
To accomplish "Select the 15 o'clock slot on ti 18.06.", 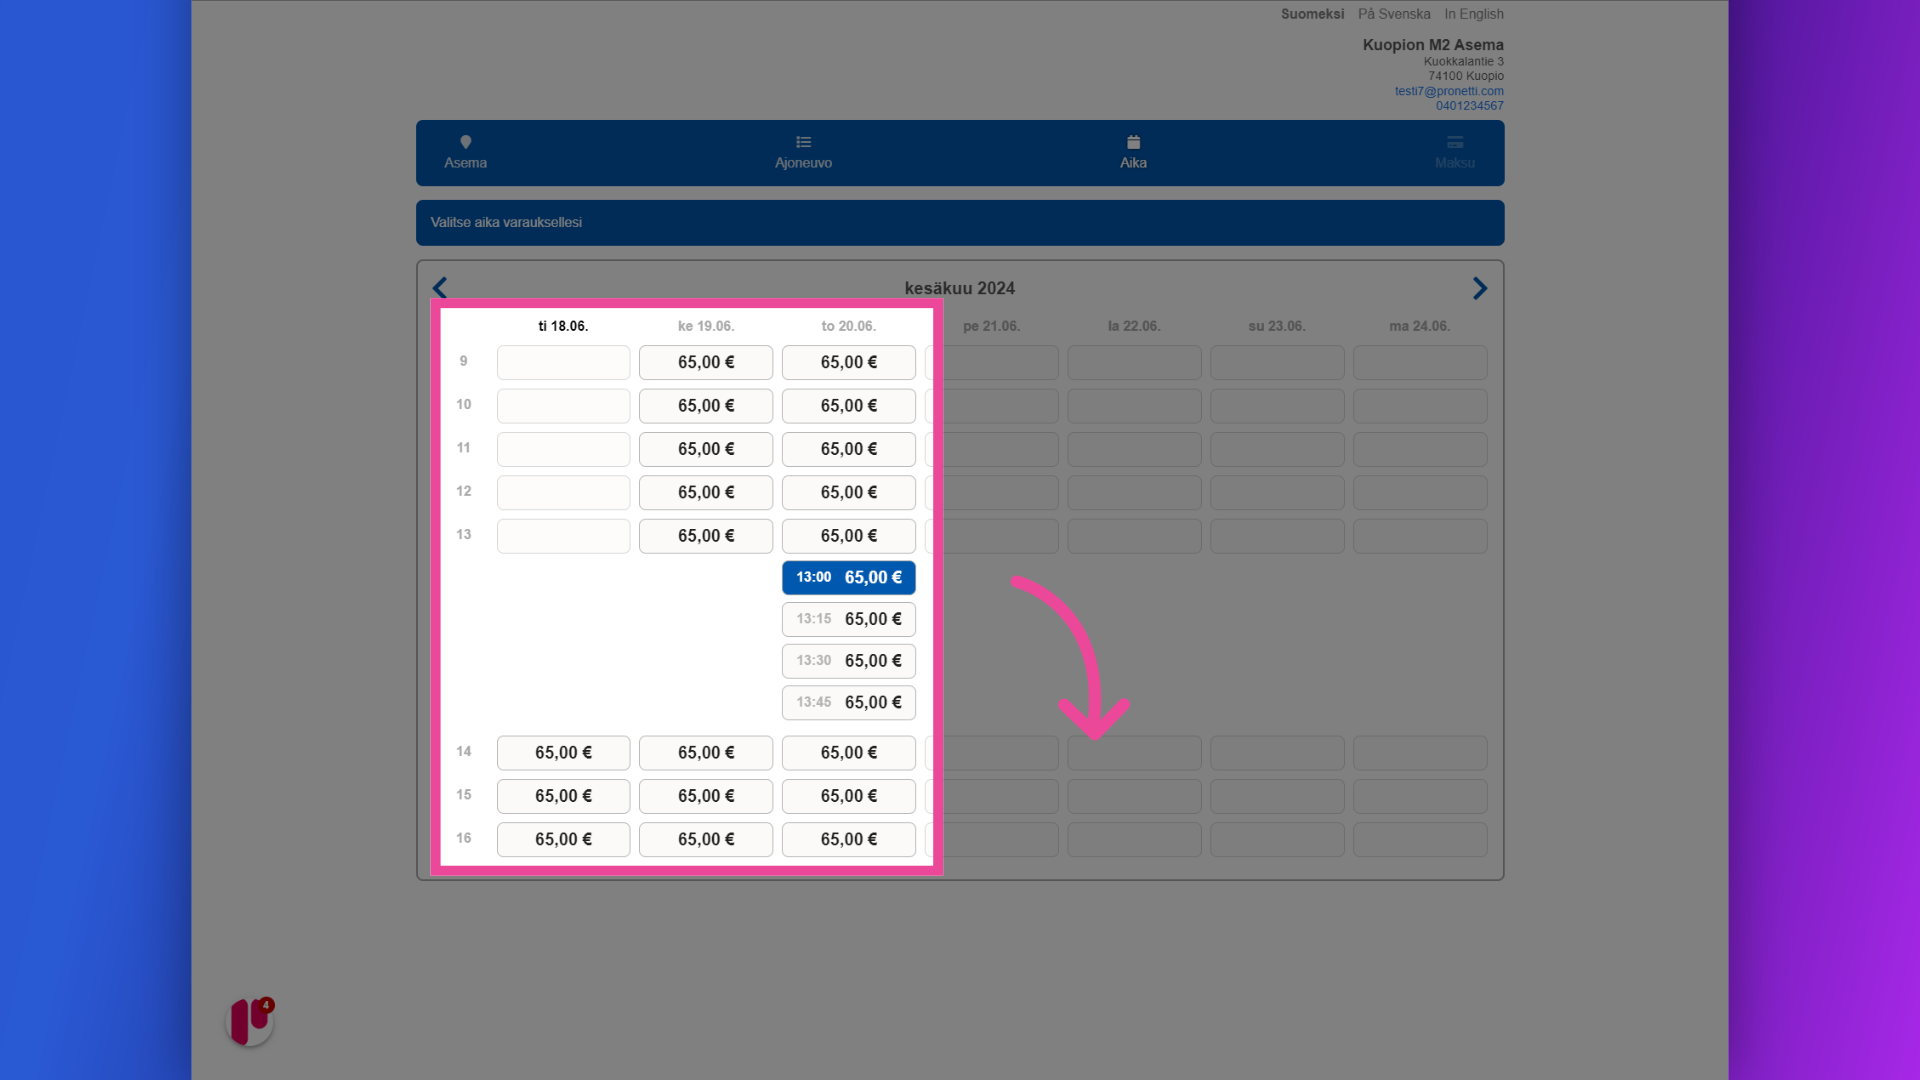I will 563,796.
